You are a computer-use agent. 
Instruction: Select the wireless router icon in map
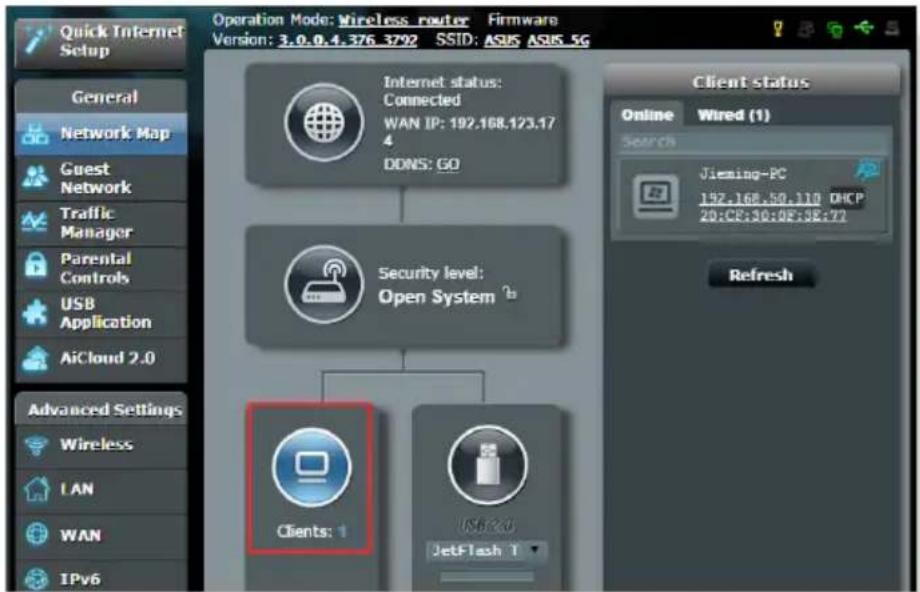(324, 284)
